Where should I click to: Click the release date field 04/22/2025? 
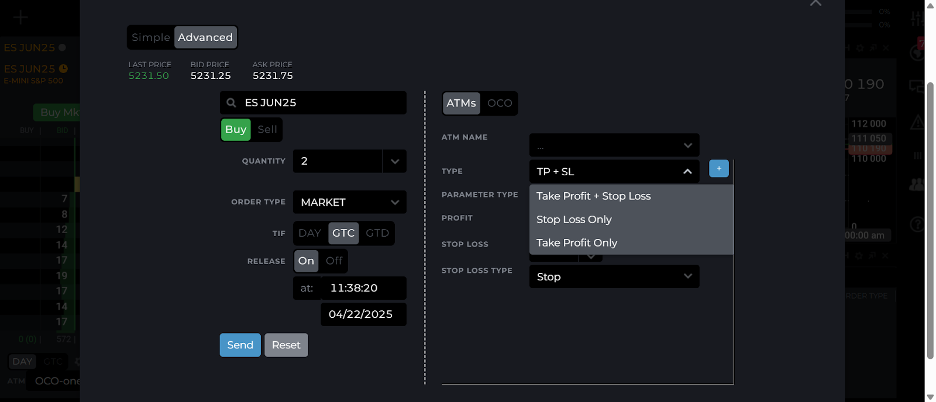point(364,314)
